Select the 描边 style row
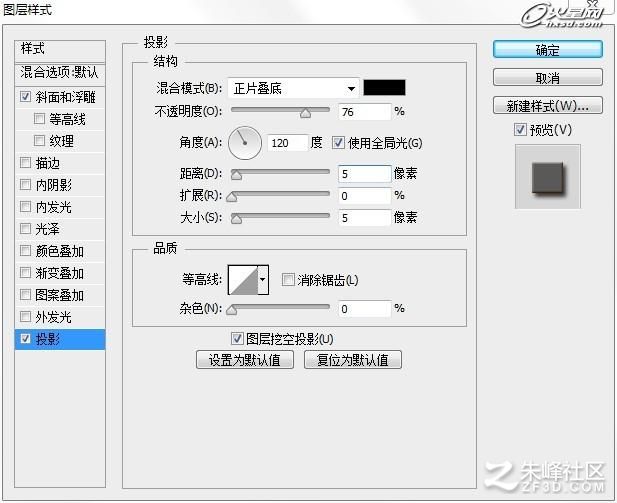Image resolution: width=617 pixels, height=503 pixels. tap(60, 163)
